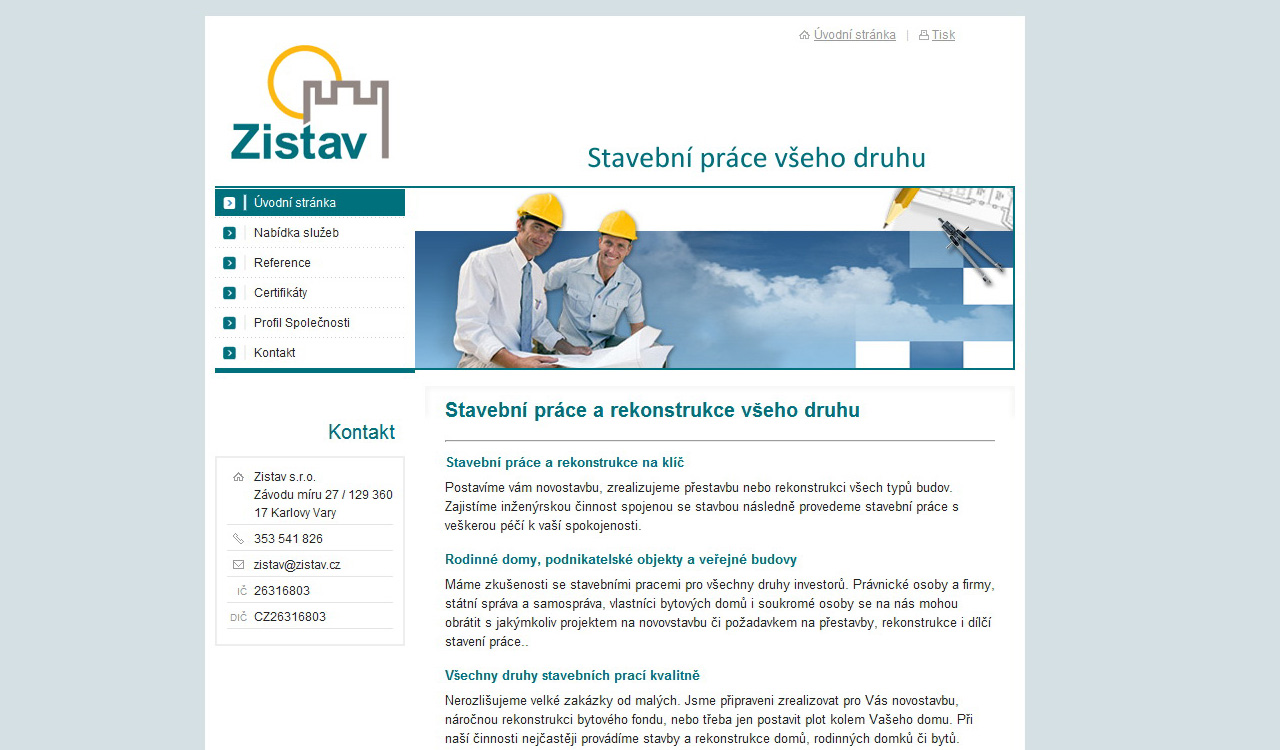
Task: Click the phone icon in contact box
Action: pyautogui.click(x=238, y=539)
